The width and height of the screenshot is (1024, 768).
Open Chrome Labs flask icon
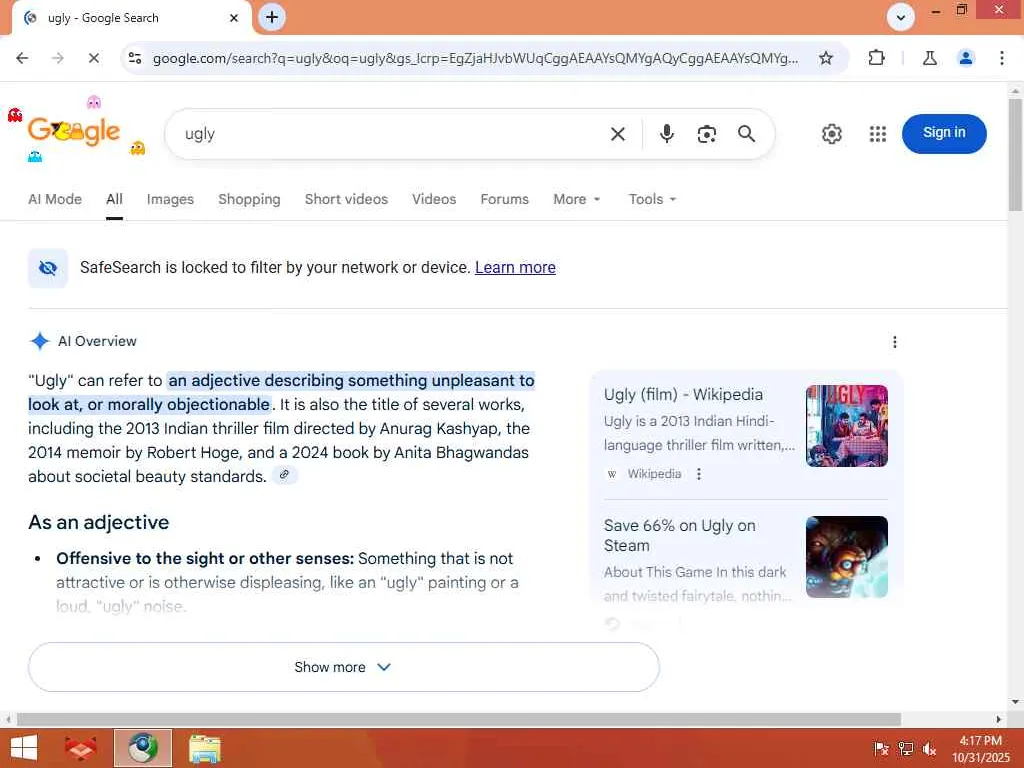pos(930,58)
